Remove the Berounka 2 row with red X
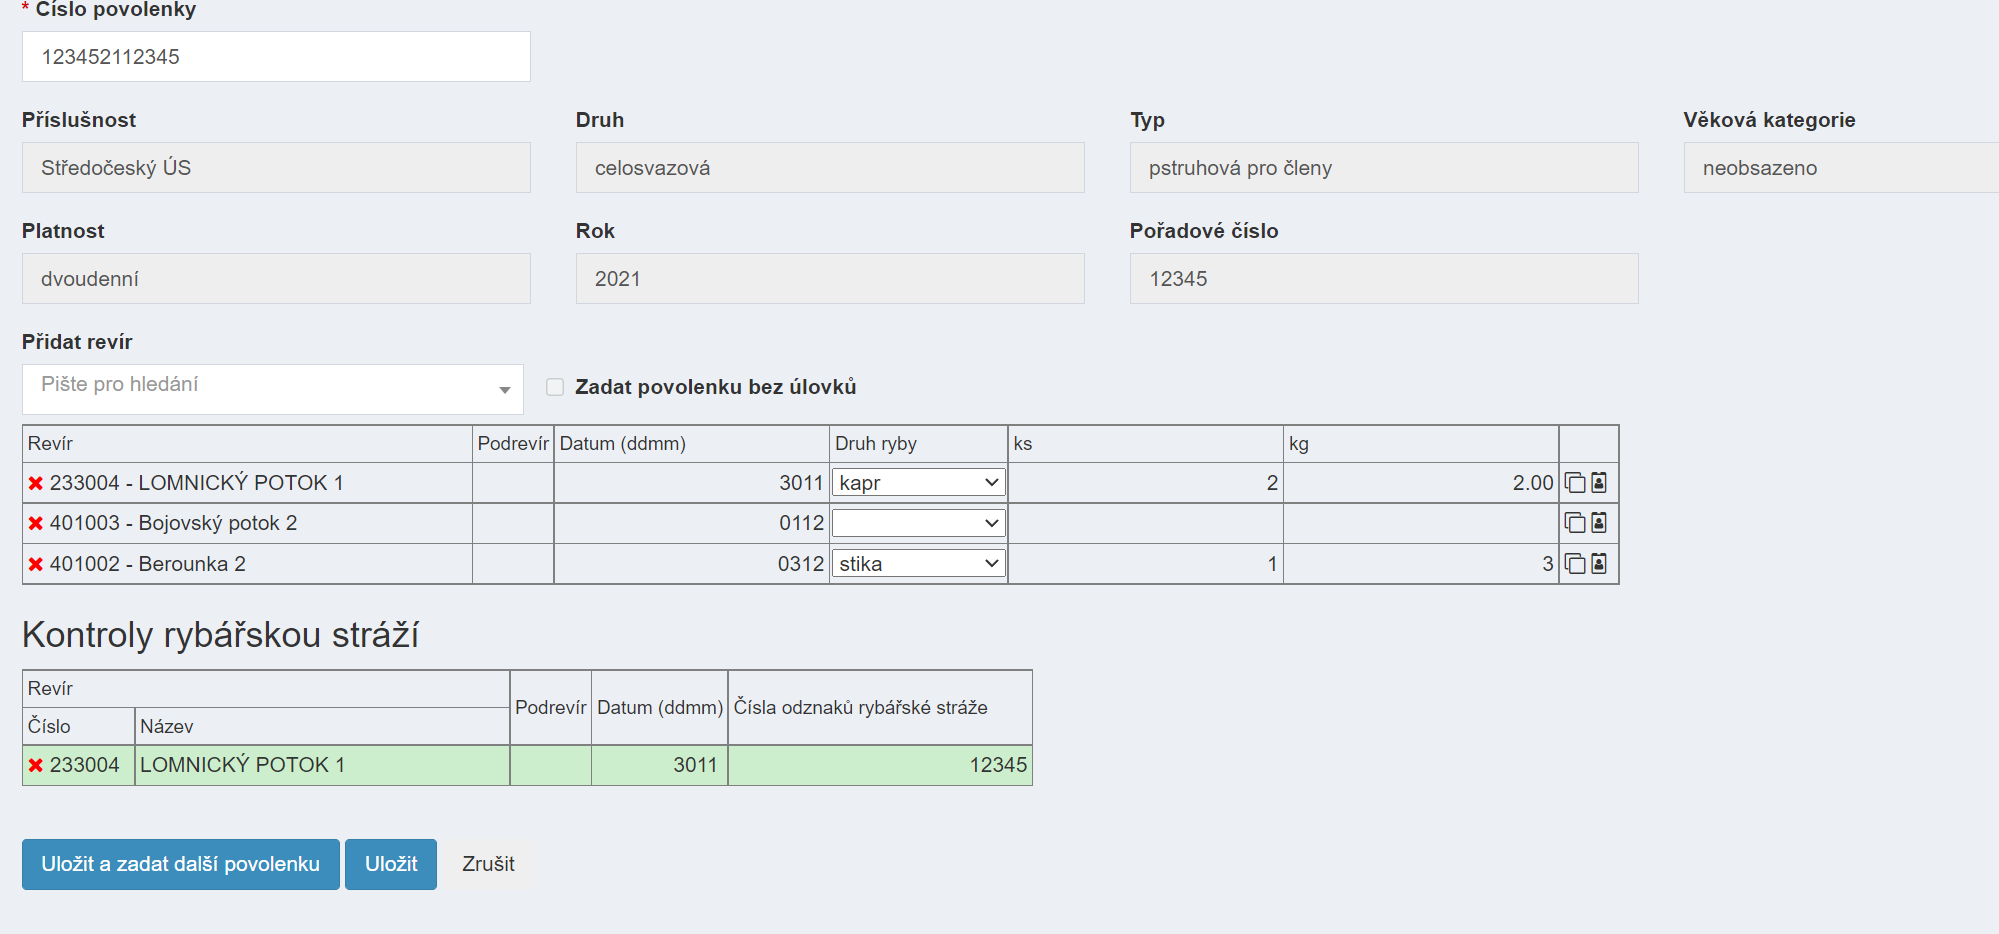Image resolution: width=1999 pixels, height=934 pixels. point(36,564)
